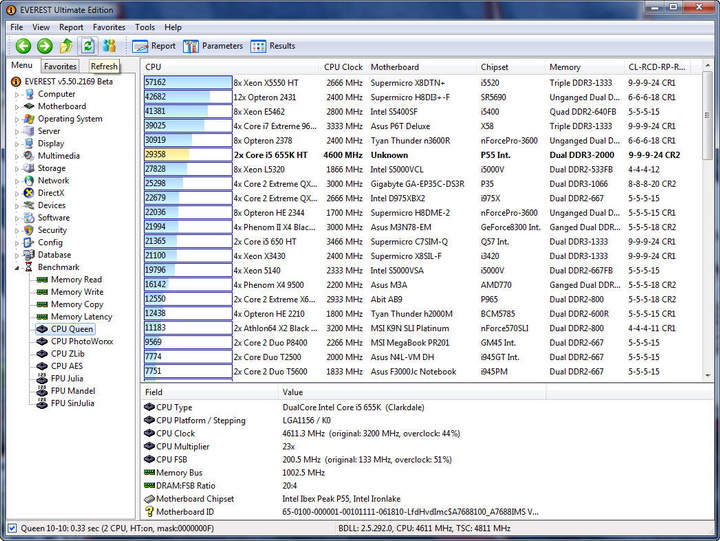
Task: Open the Help menu
Action: 173,28
